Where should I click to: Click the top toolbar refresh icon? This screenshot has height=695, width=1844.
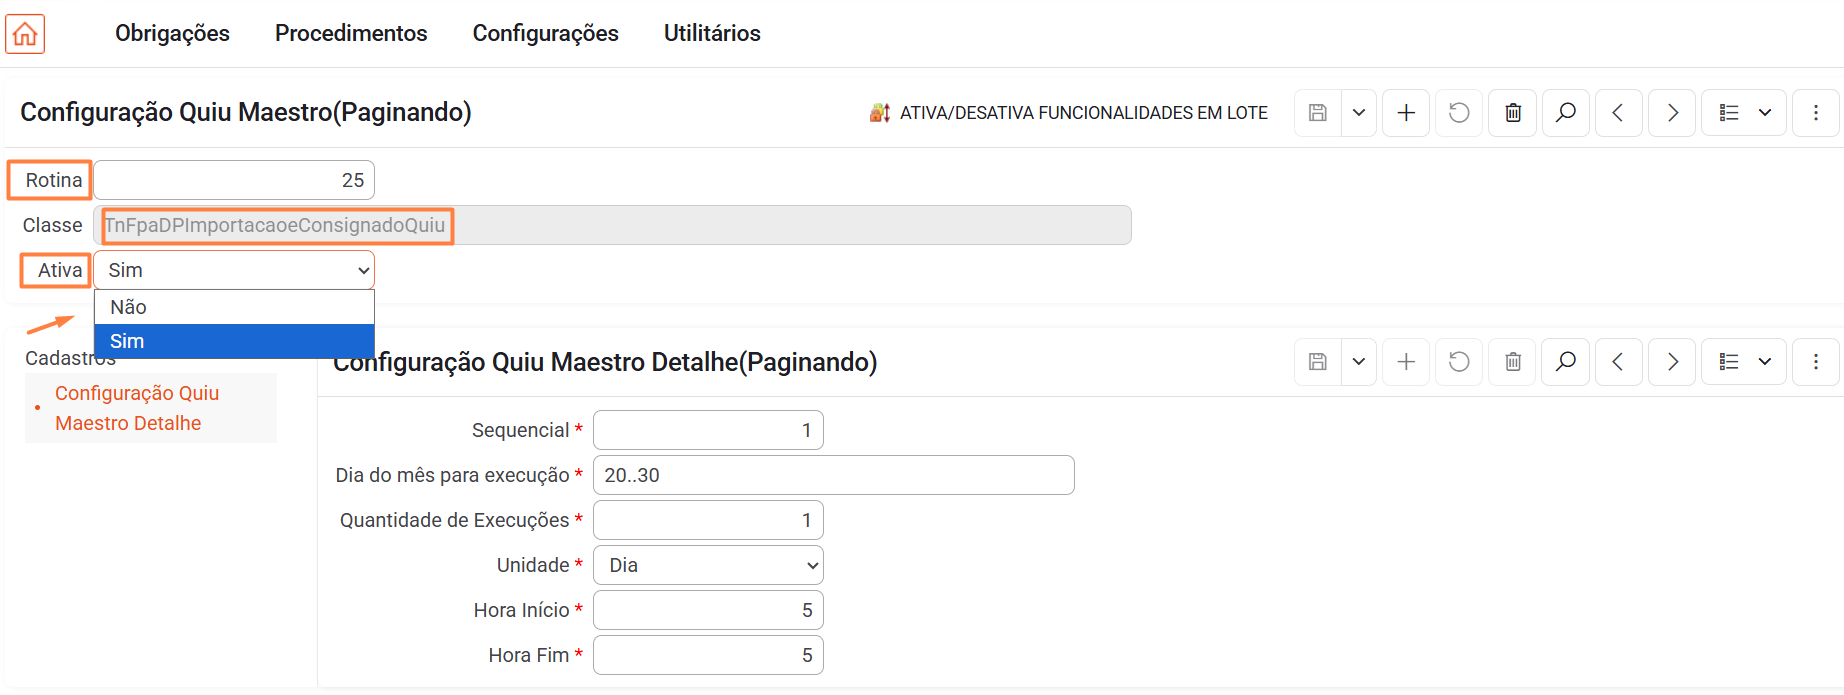(1459, 113)
